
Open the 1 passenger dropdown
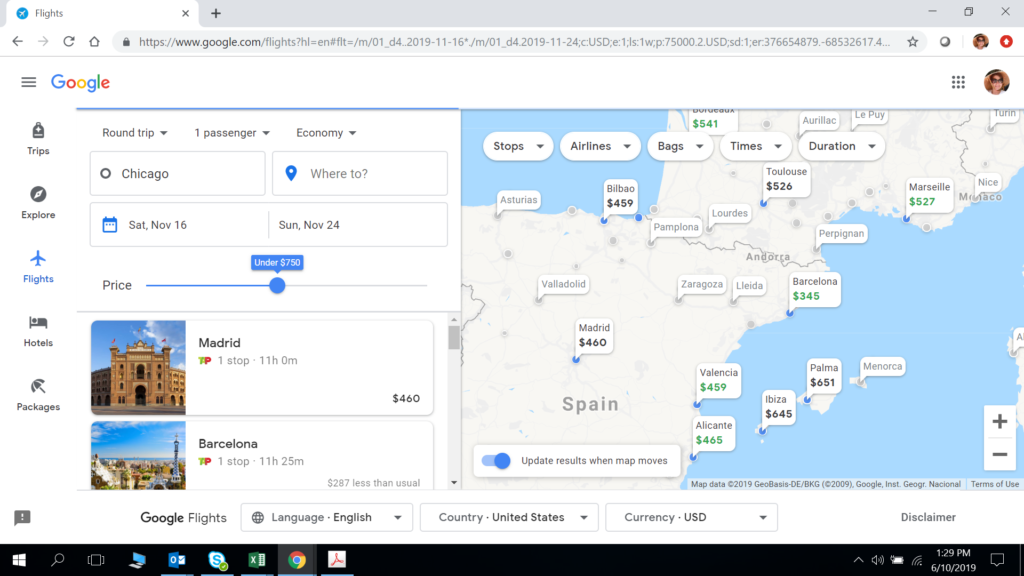pos(232,133)
